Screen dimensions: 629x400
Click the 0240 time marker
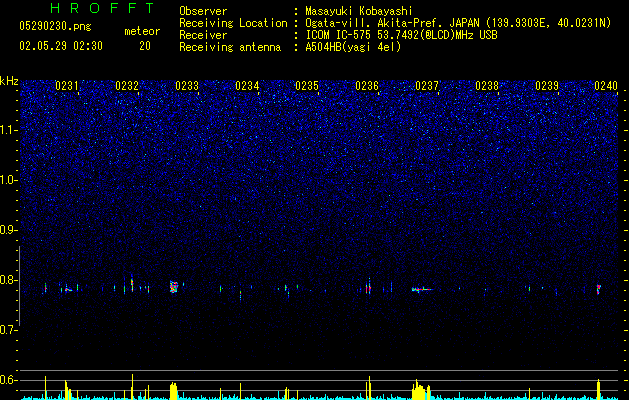click(x=606, y=86)
